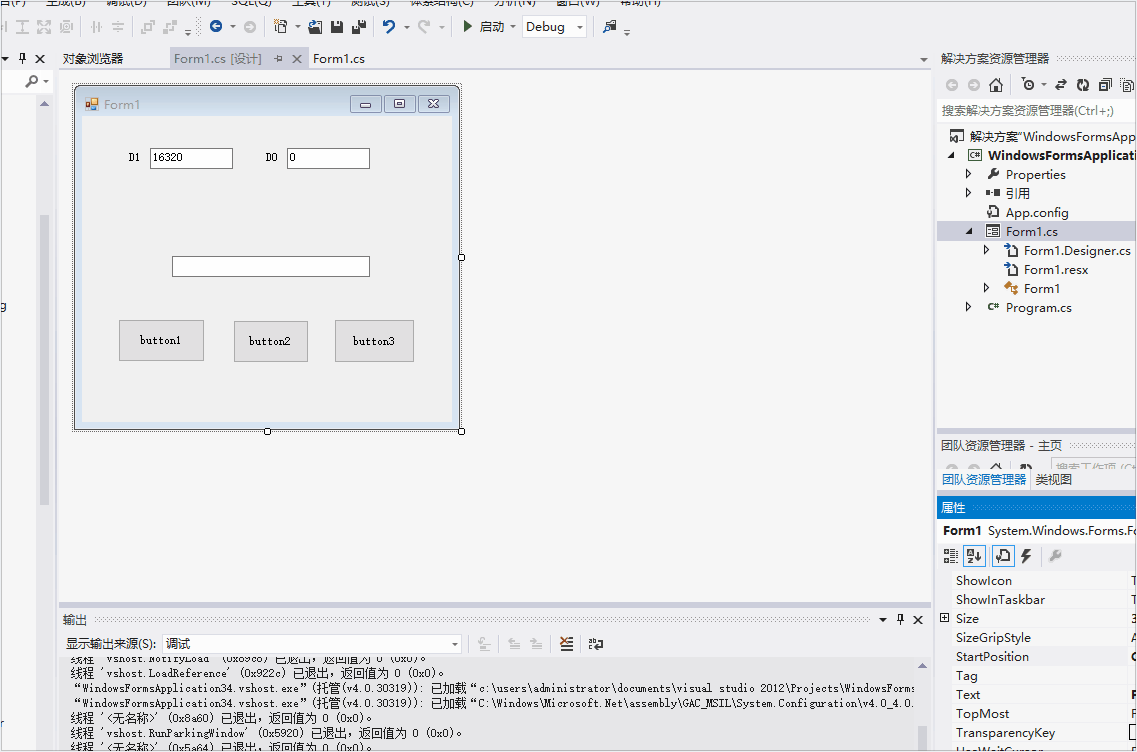This screenshot has width=1137, height=752.
Task: Click the Save All toolbar icon
Action: 358,27
